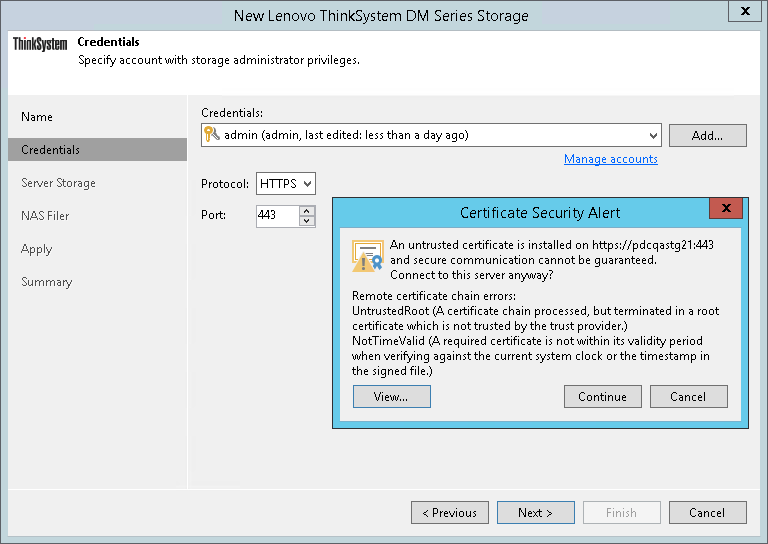Click the 'Credentials:' field label
The image size is (768, 544).
232,113
